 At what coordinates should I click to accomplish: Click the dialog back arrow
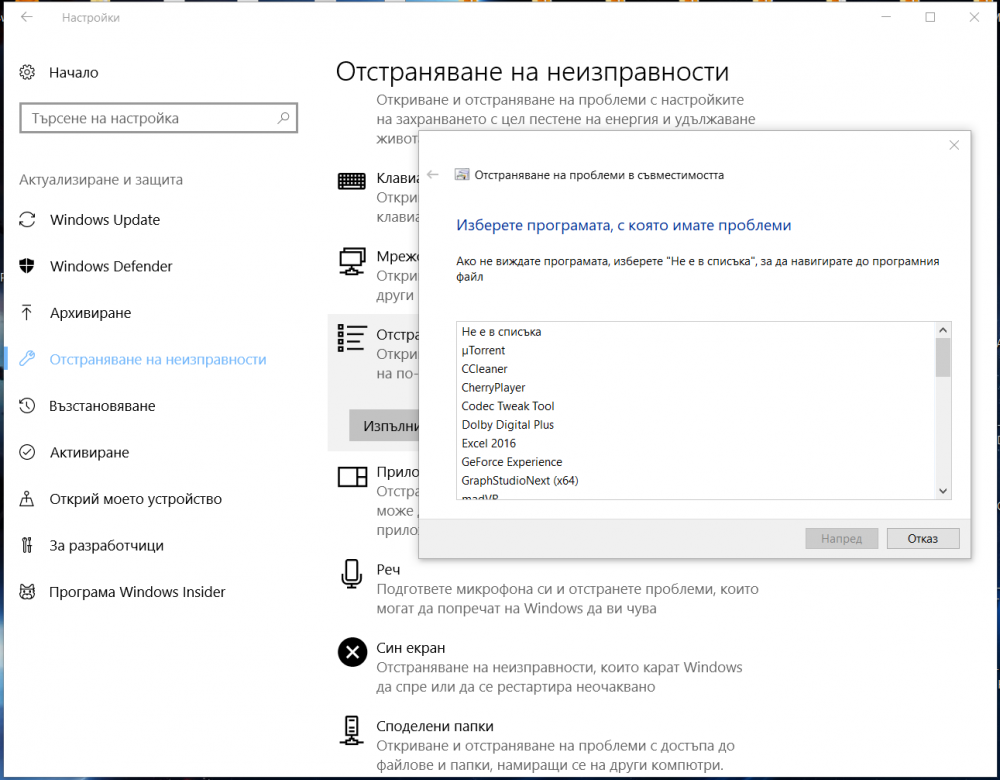tap(433, 175)
